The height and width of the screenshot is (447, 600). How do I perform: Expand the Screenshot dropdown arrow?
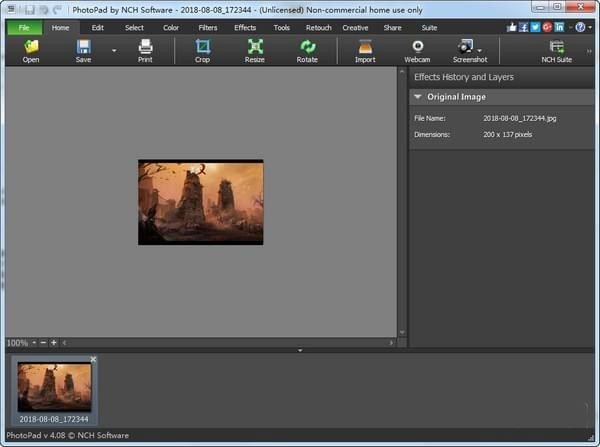pos(480,49)
